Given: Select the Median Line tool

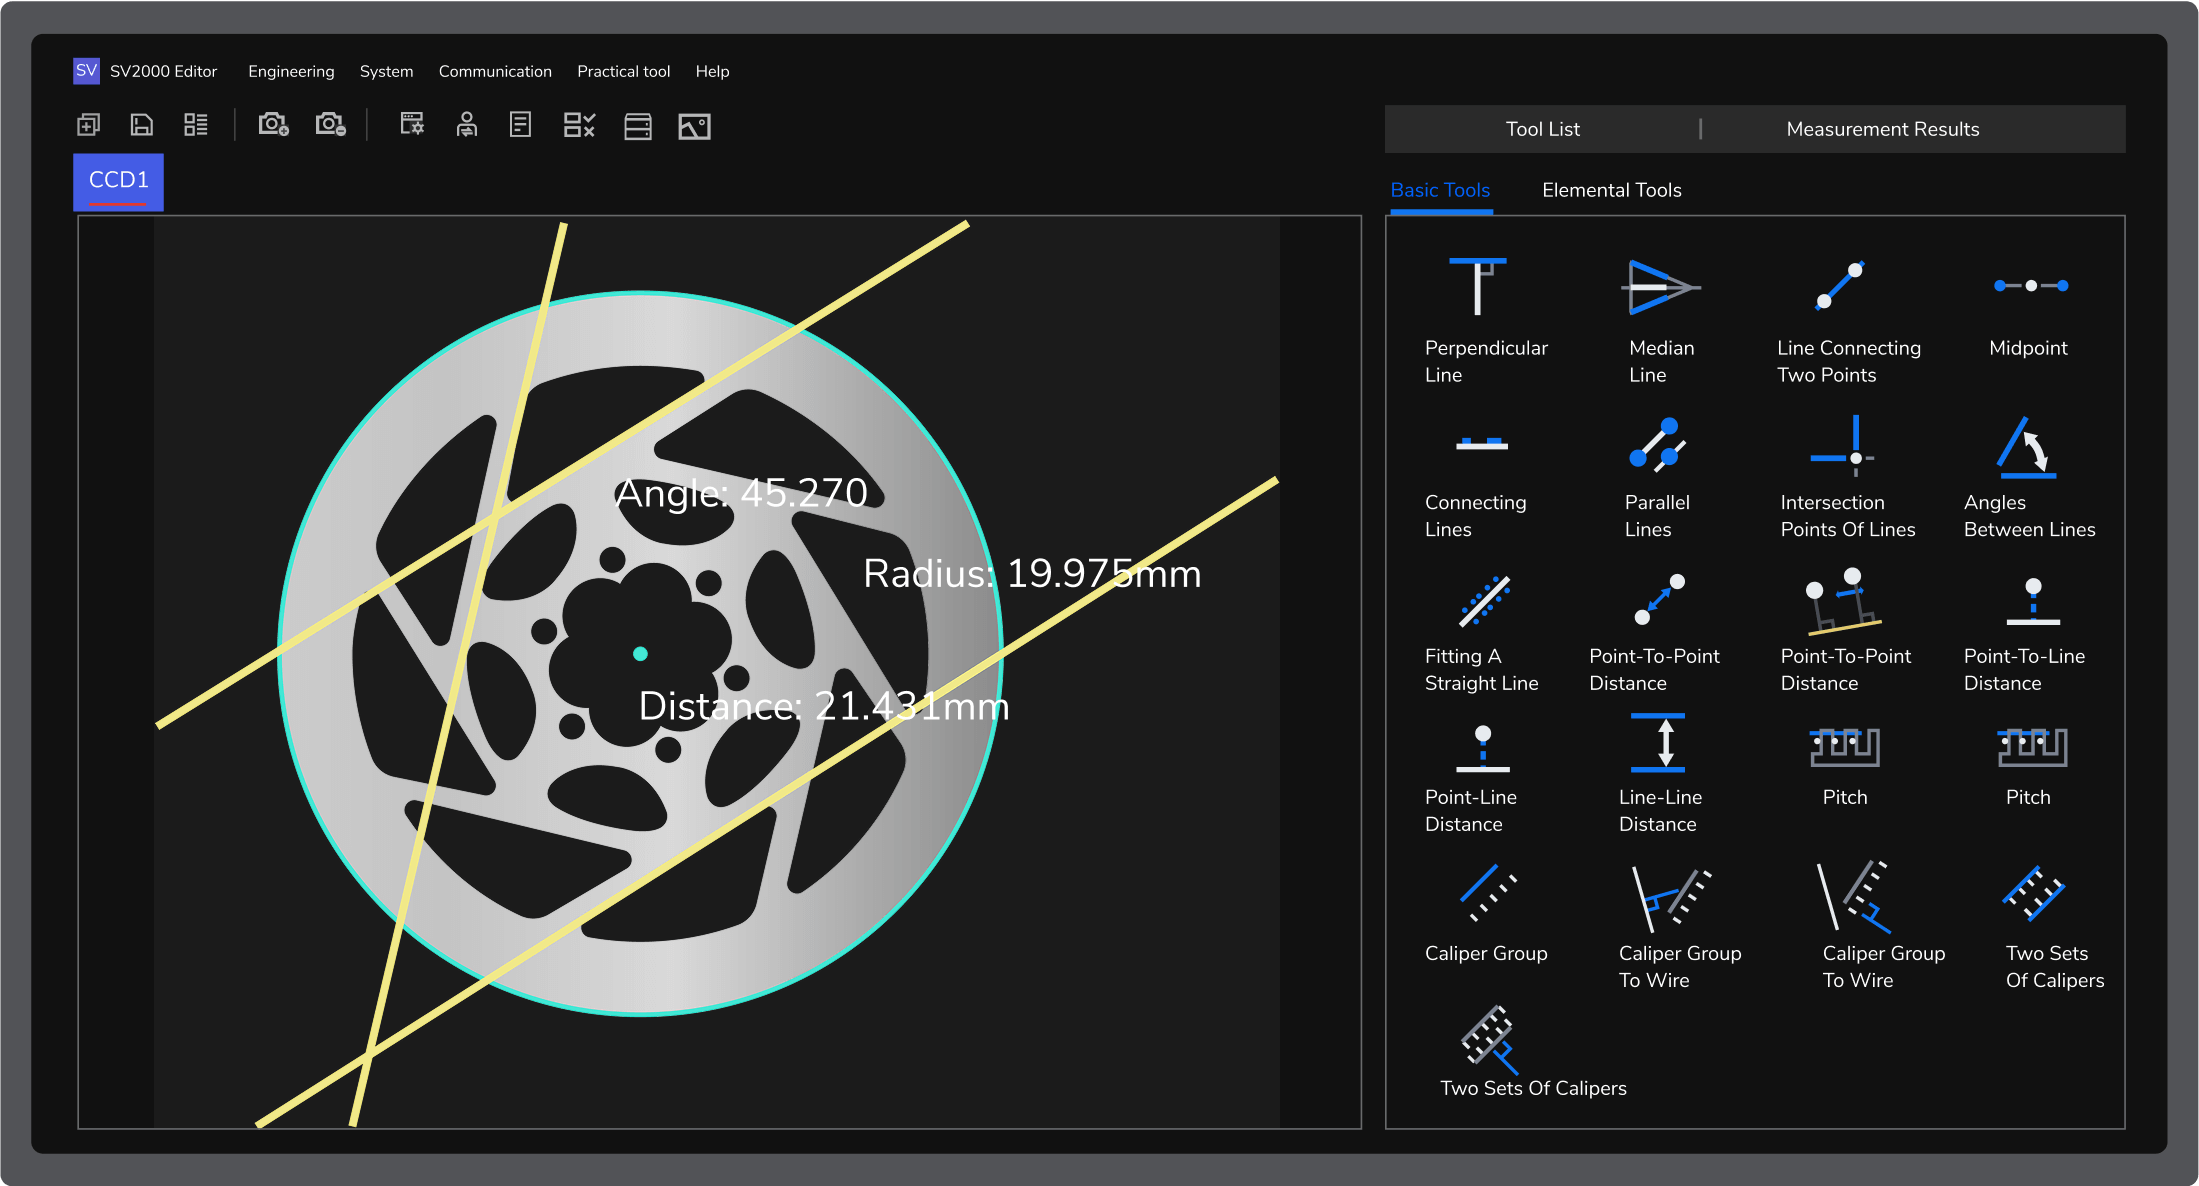Looking at the screenshot, I should (1659, 288).
